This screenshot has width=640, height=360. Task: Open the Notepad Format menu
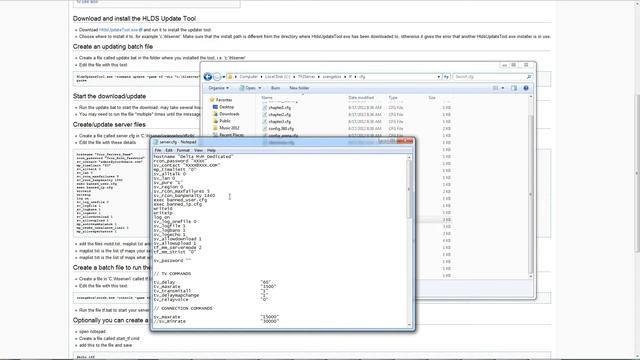click(x=183, y=150)
